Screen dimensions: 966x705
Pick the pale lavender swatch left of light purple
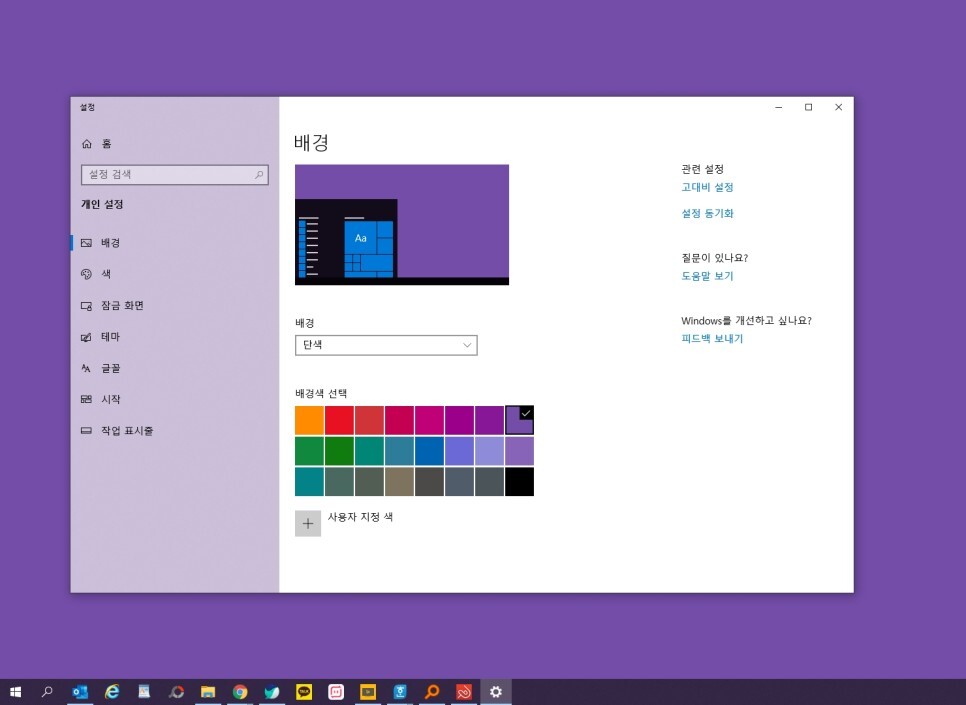489,451
